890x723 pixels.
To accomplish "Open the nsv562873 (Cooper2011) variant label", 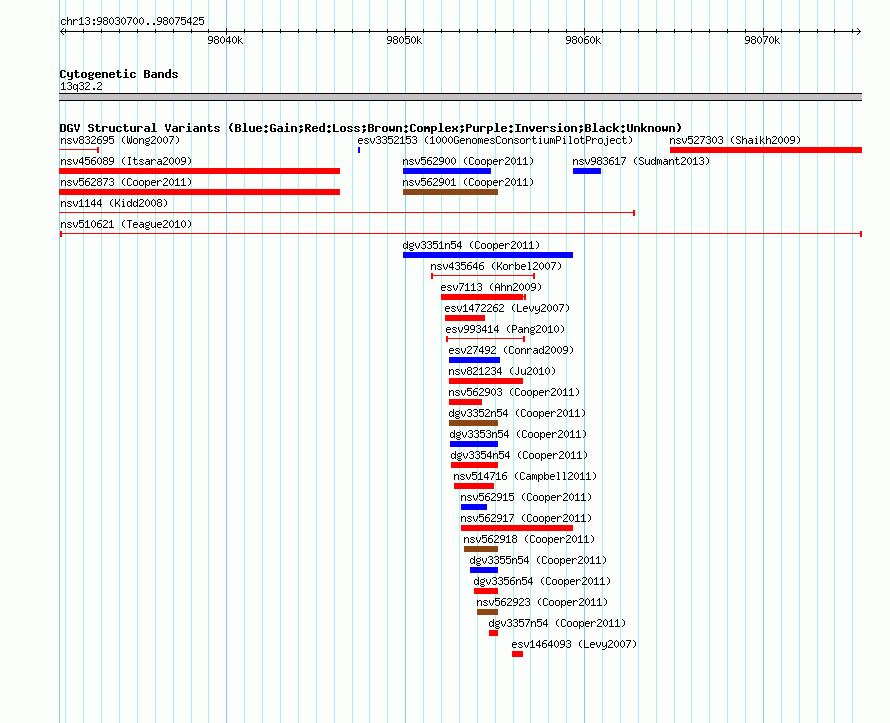I will (x=126, y=182).
